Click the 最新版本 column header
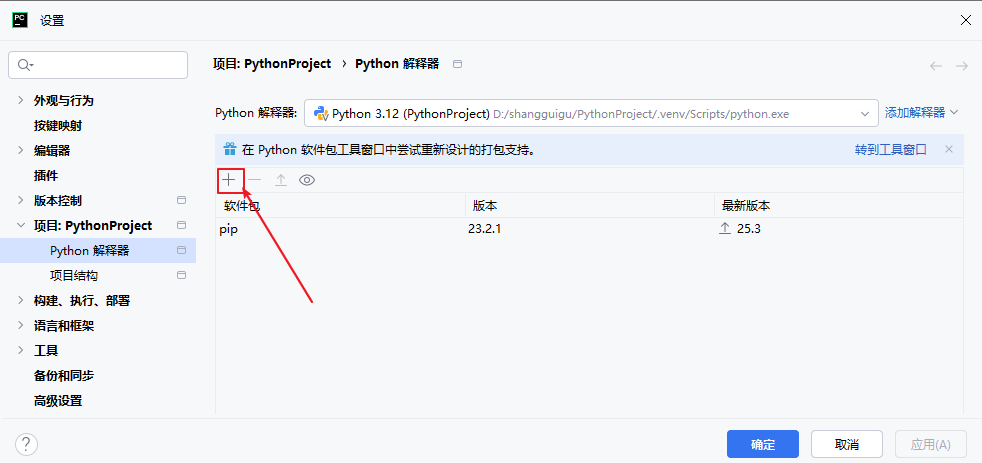Screen dimensions: 982x463 point(839,205)
